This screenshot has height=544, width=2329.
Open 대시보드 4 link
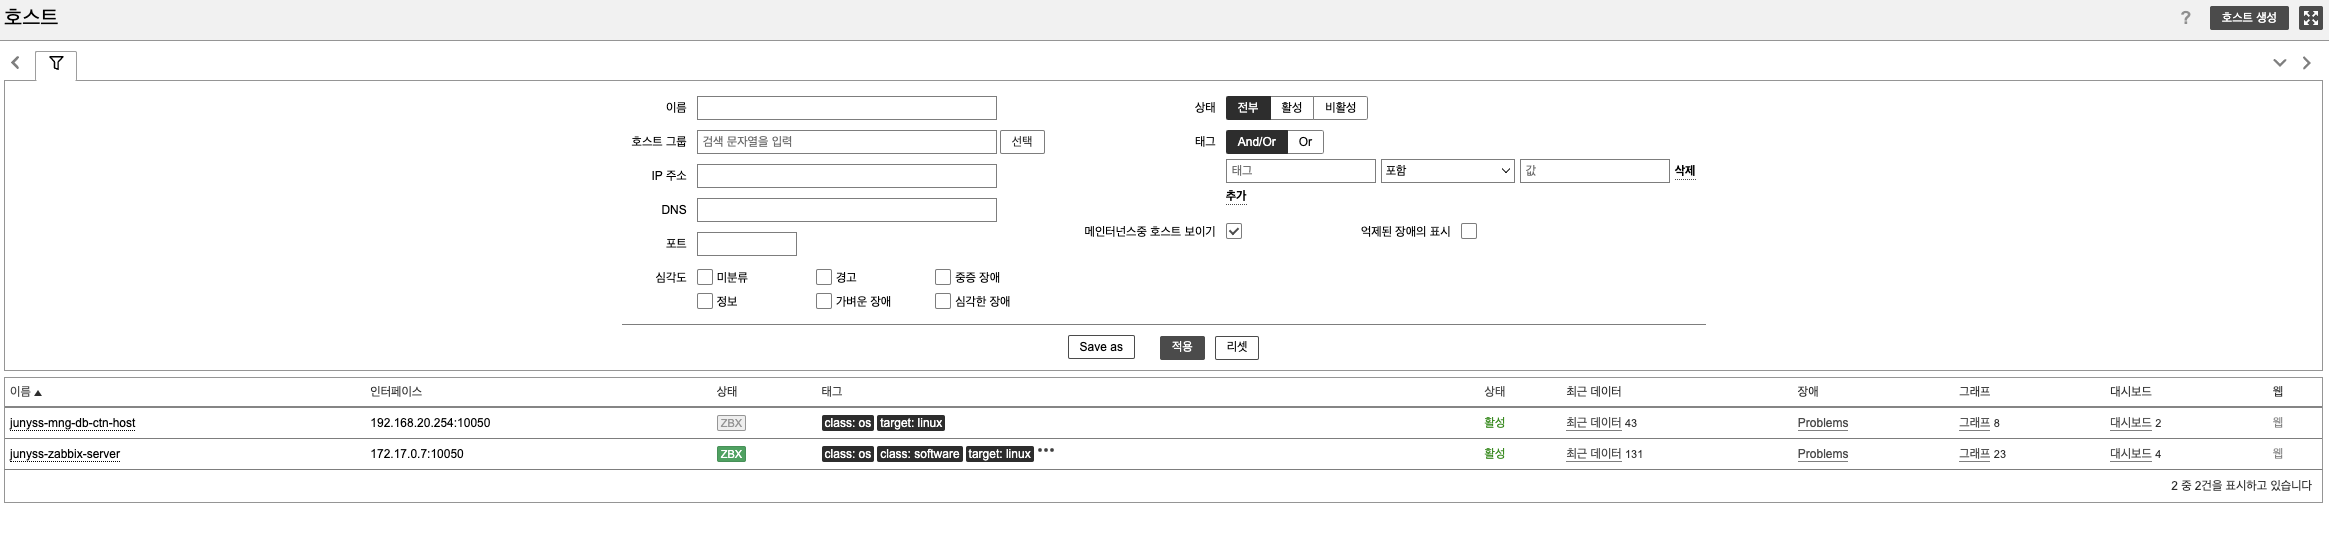[2130, 454]
